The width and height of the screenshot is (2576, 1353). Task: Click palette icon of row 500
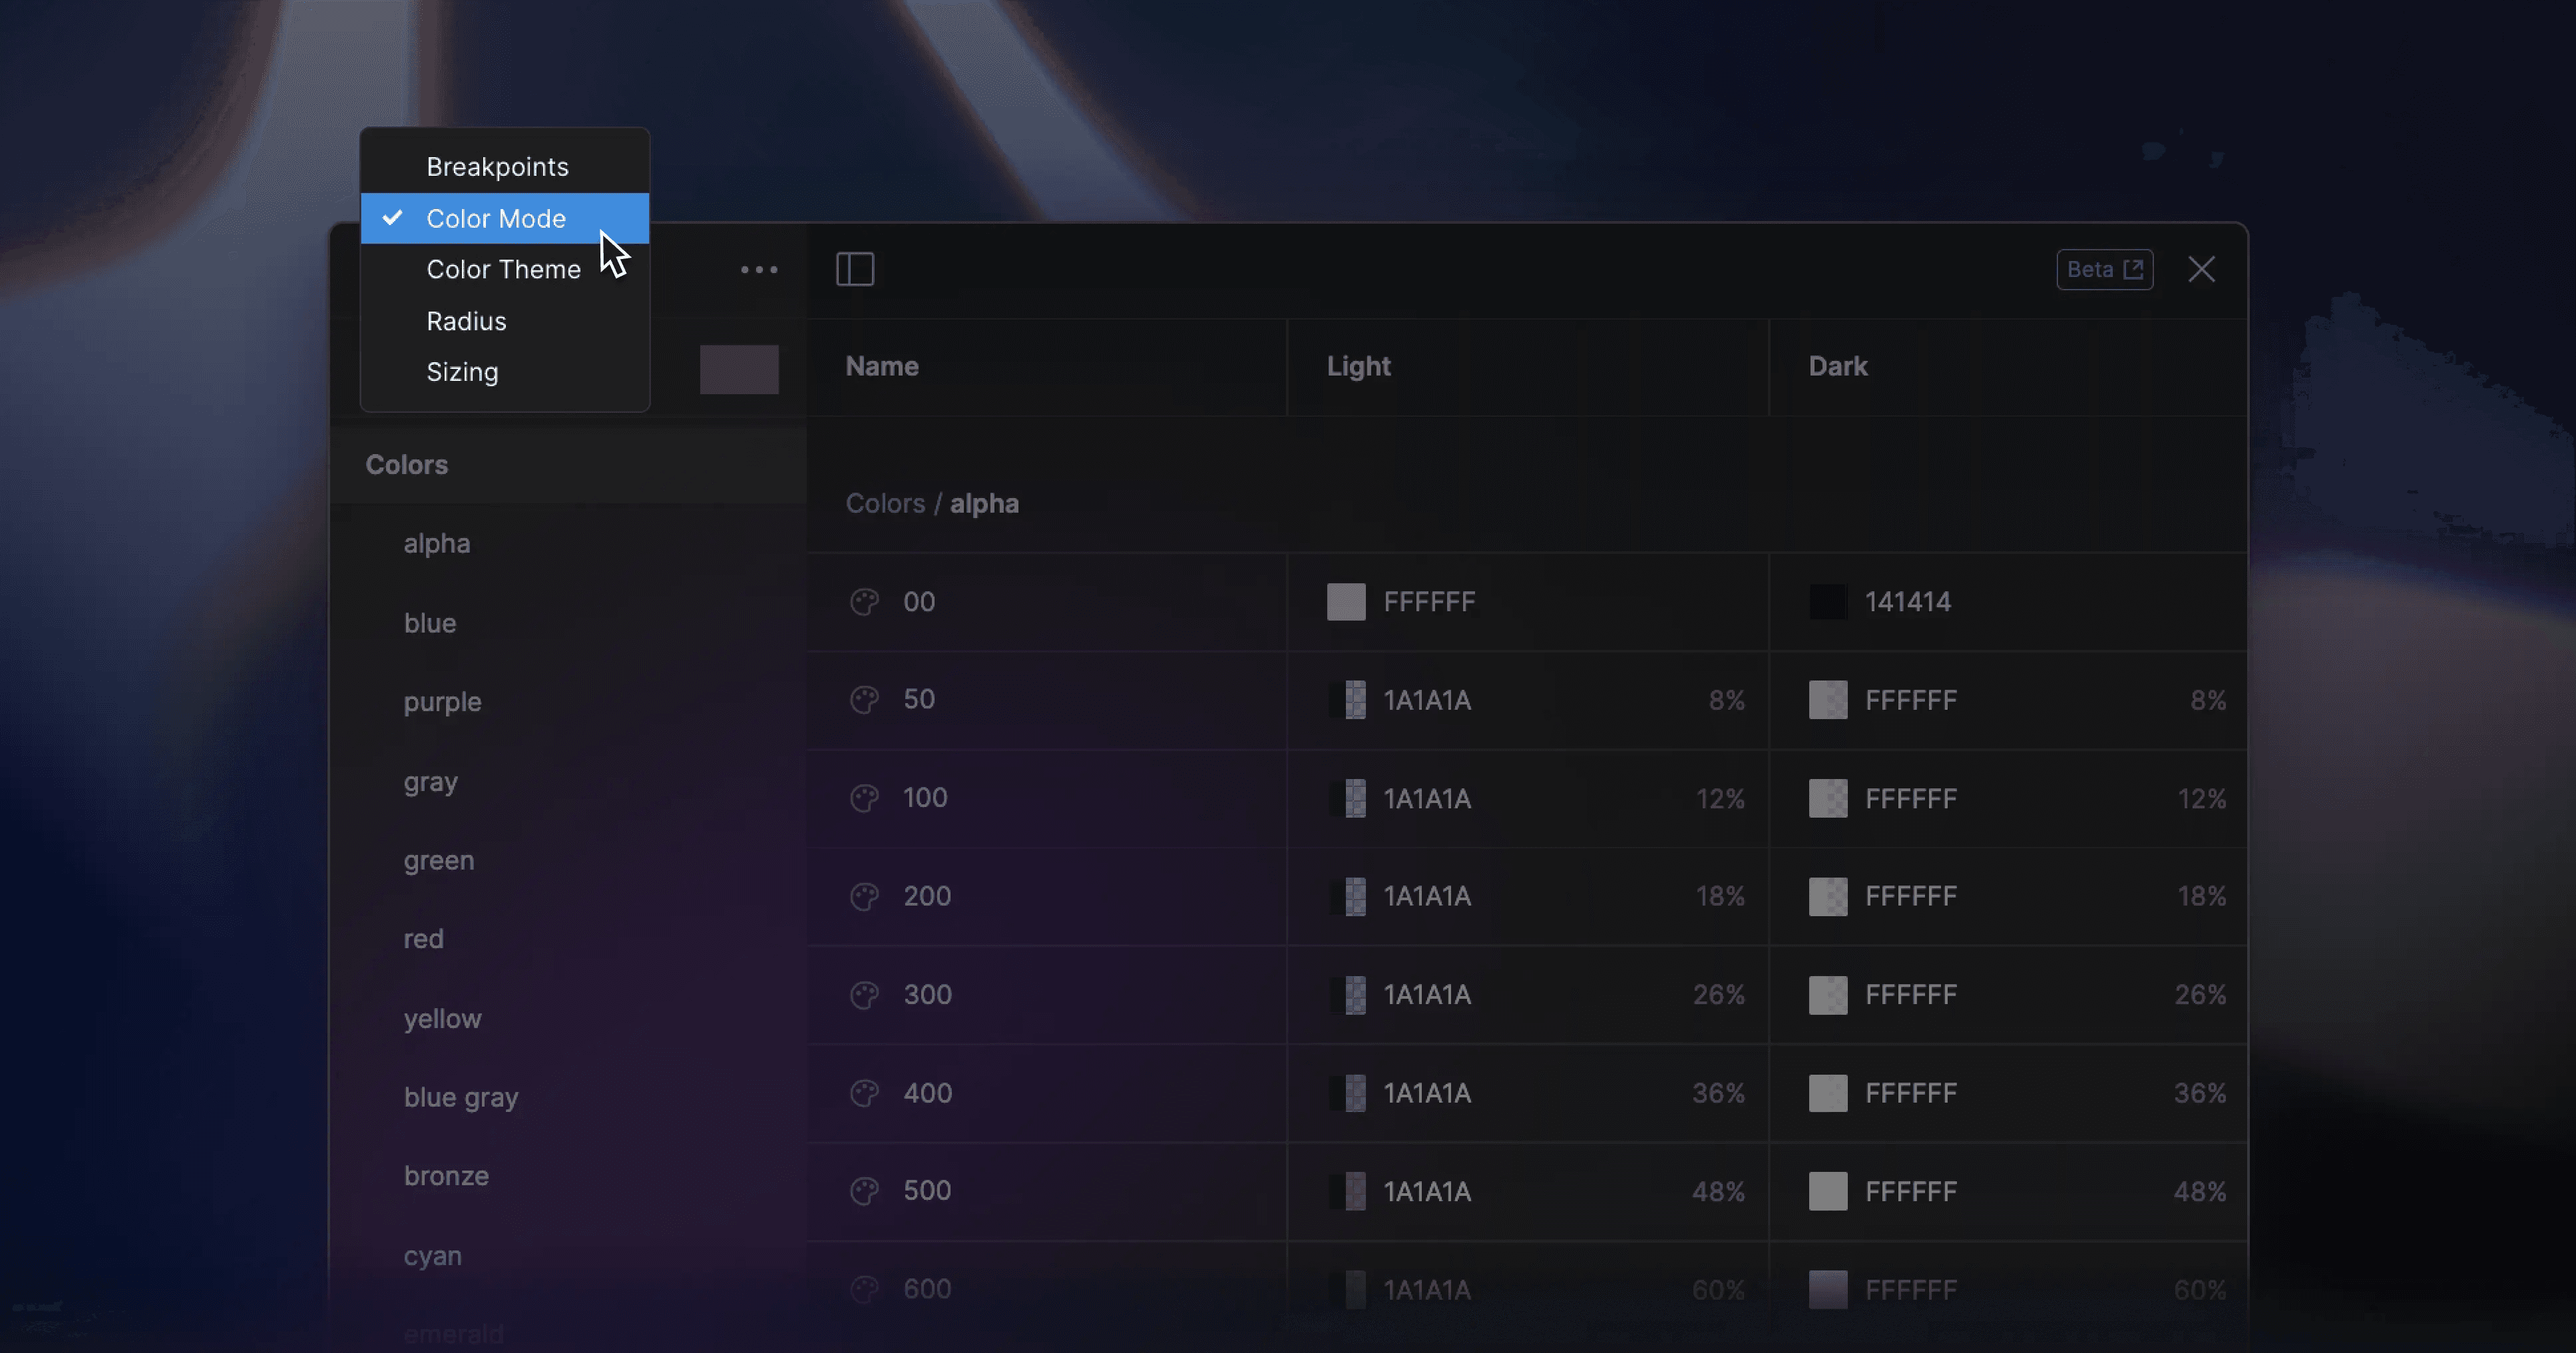tap(864, 1191)
